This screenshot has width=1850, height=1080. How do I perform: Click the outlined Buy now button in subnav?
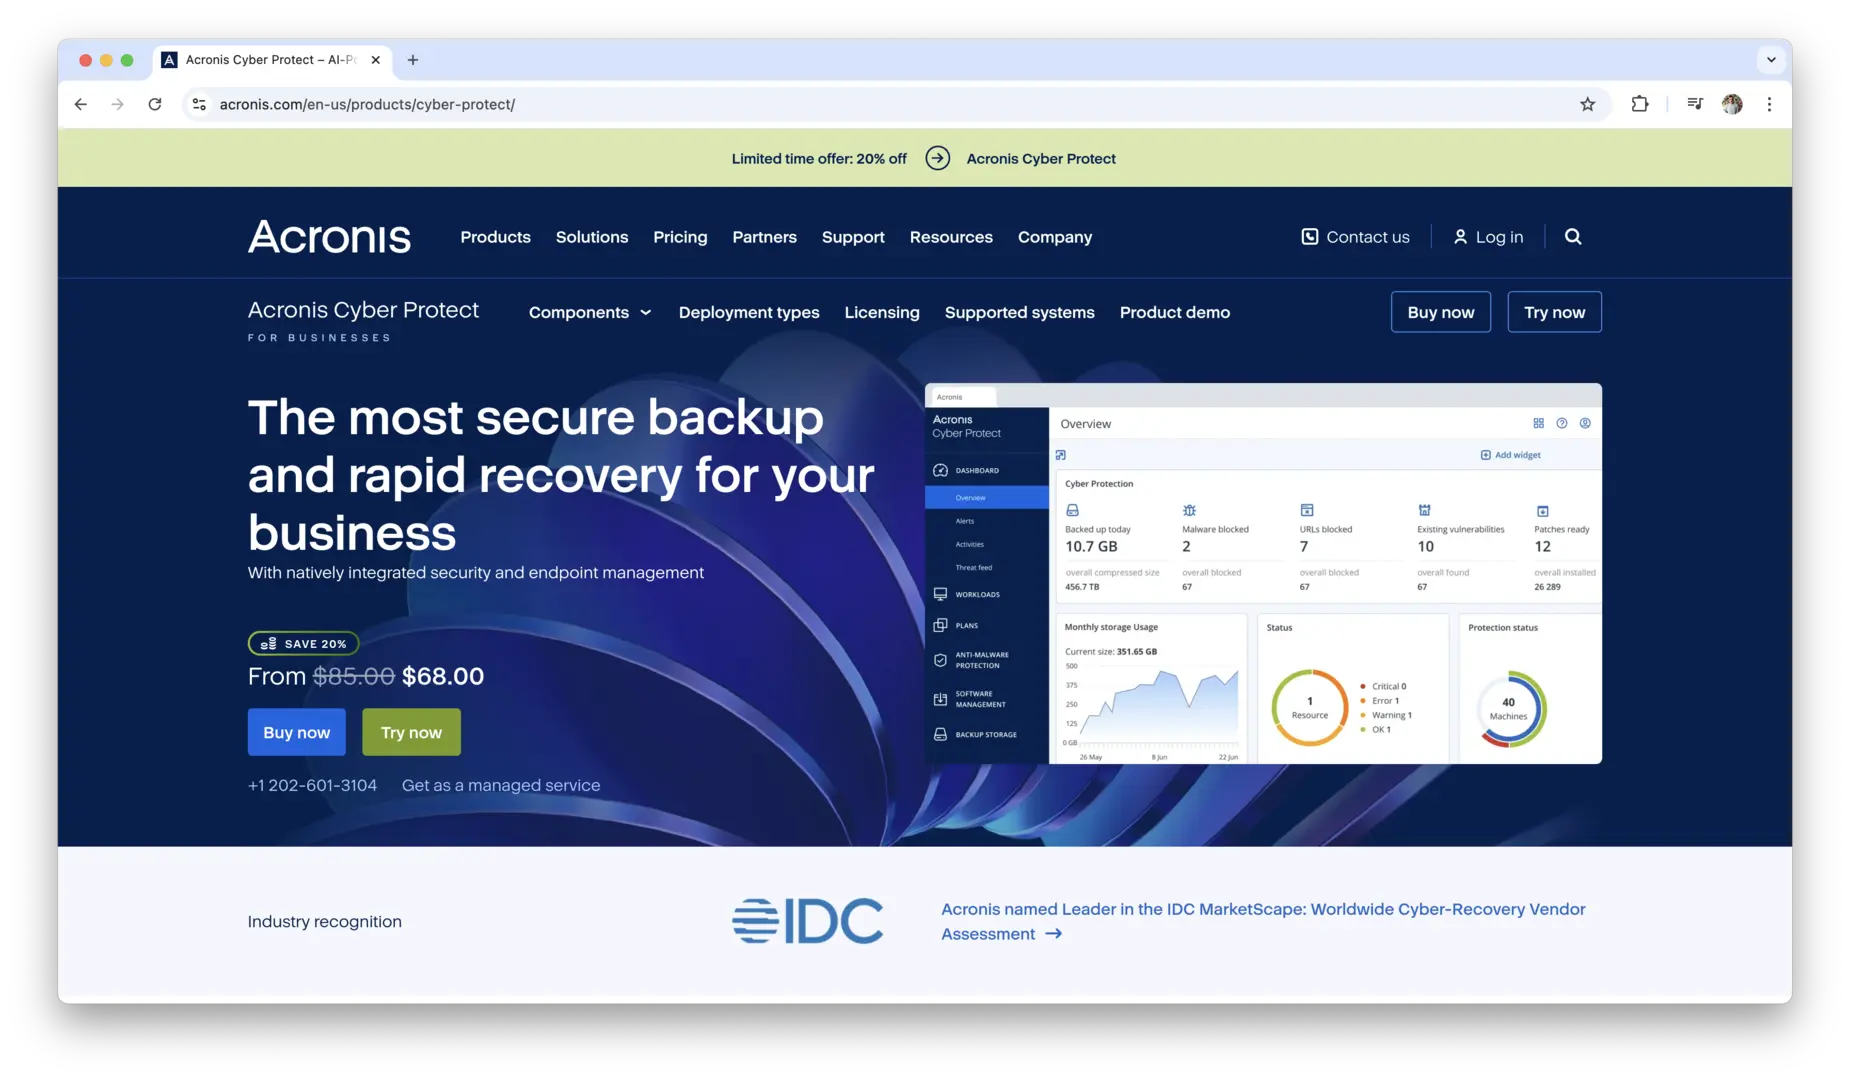[x=1441, y=312]
